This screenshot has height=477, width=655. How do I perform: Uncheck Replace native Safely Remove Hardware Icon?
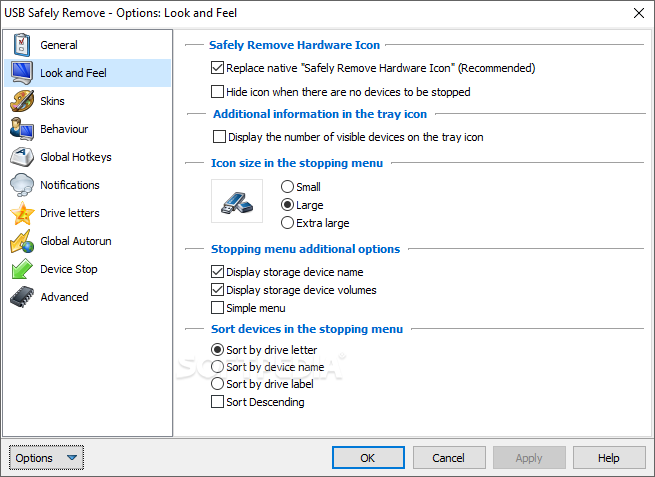pos(217,68)
